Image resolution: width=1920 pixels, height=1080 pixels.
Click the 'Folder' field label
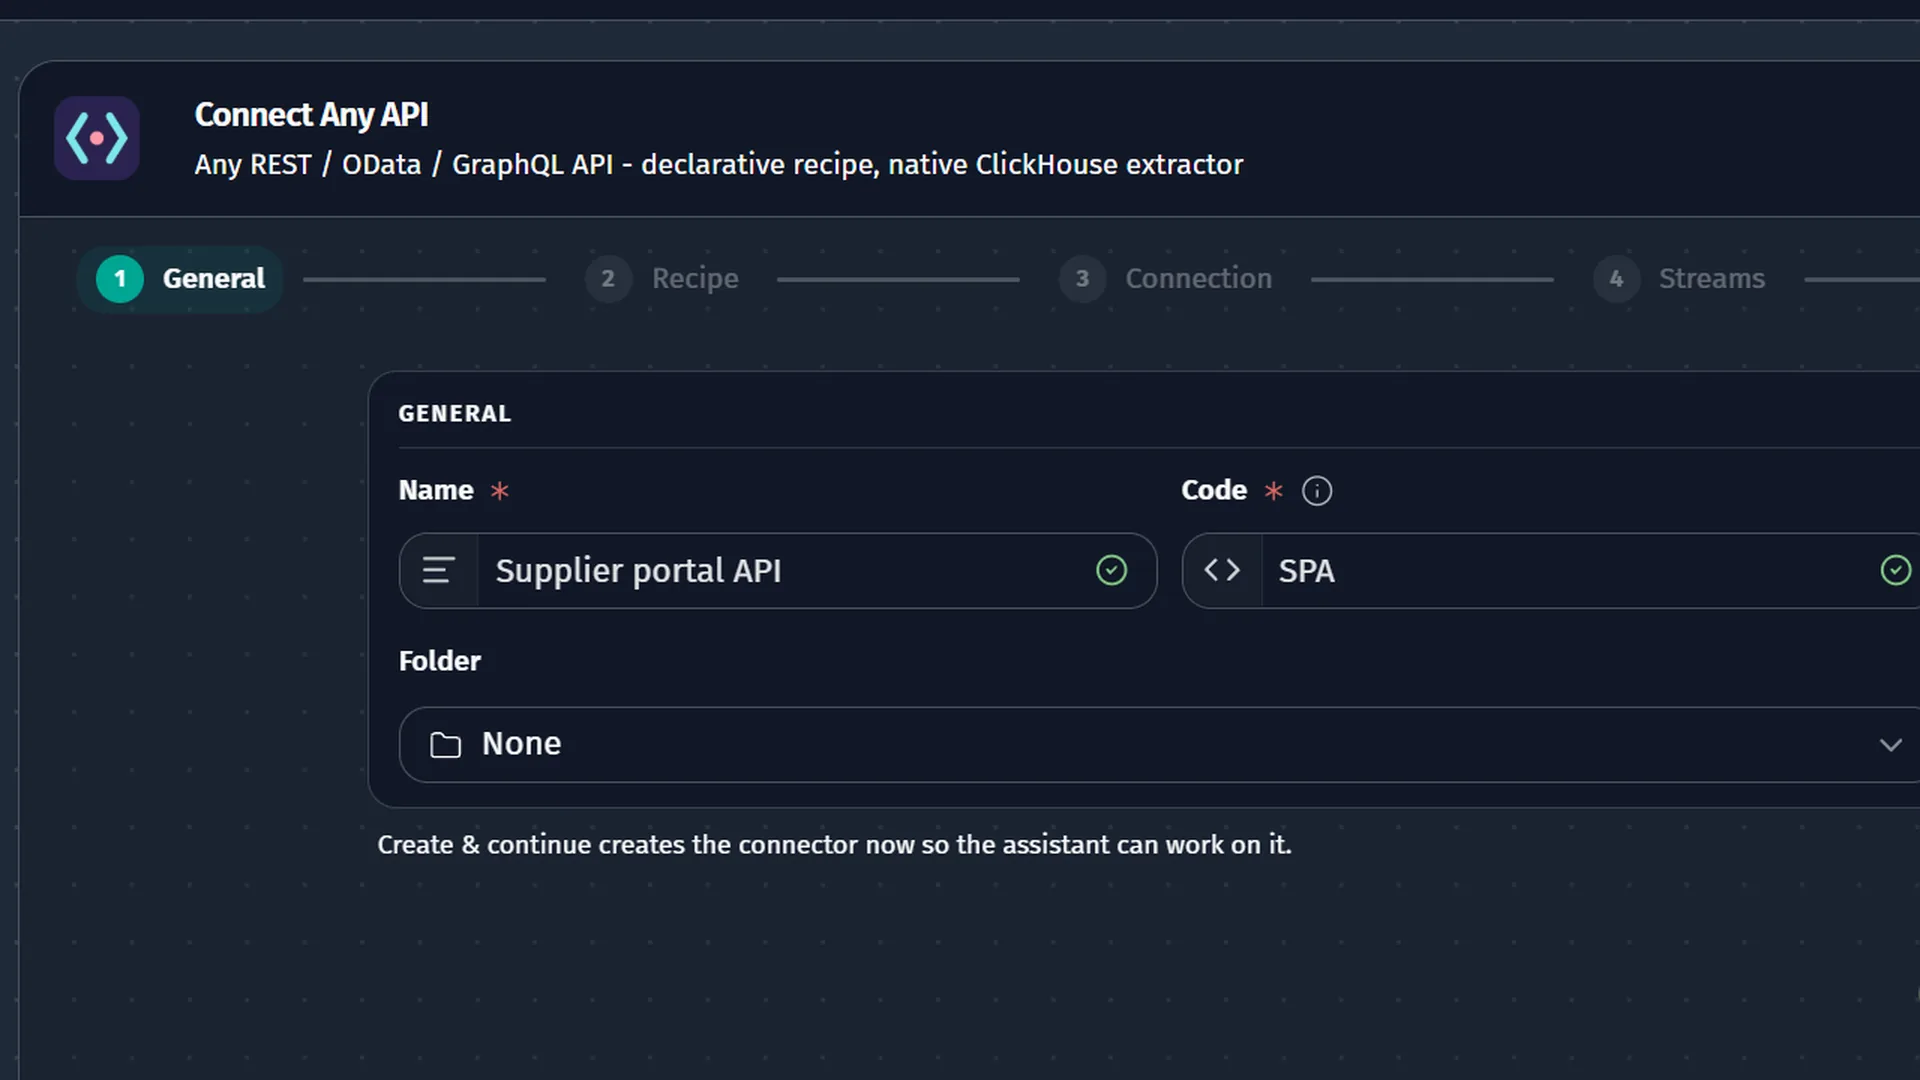[x=440, y=661]
